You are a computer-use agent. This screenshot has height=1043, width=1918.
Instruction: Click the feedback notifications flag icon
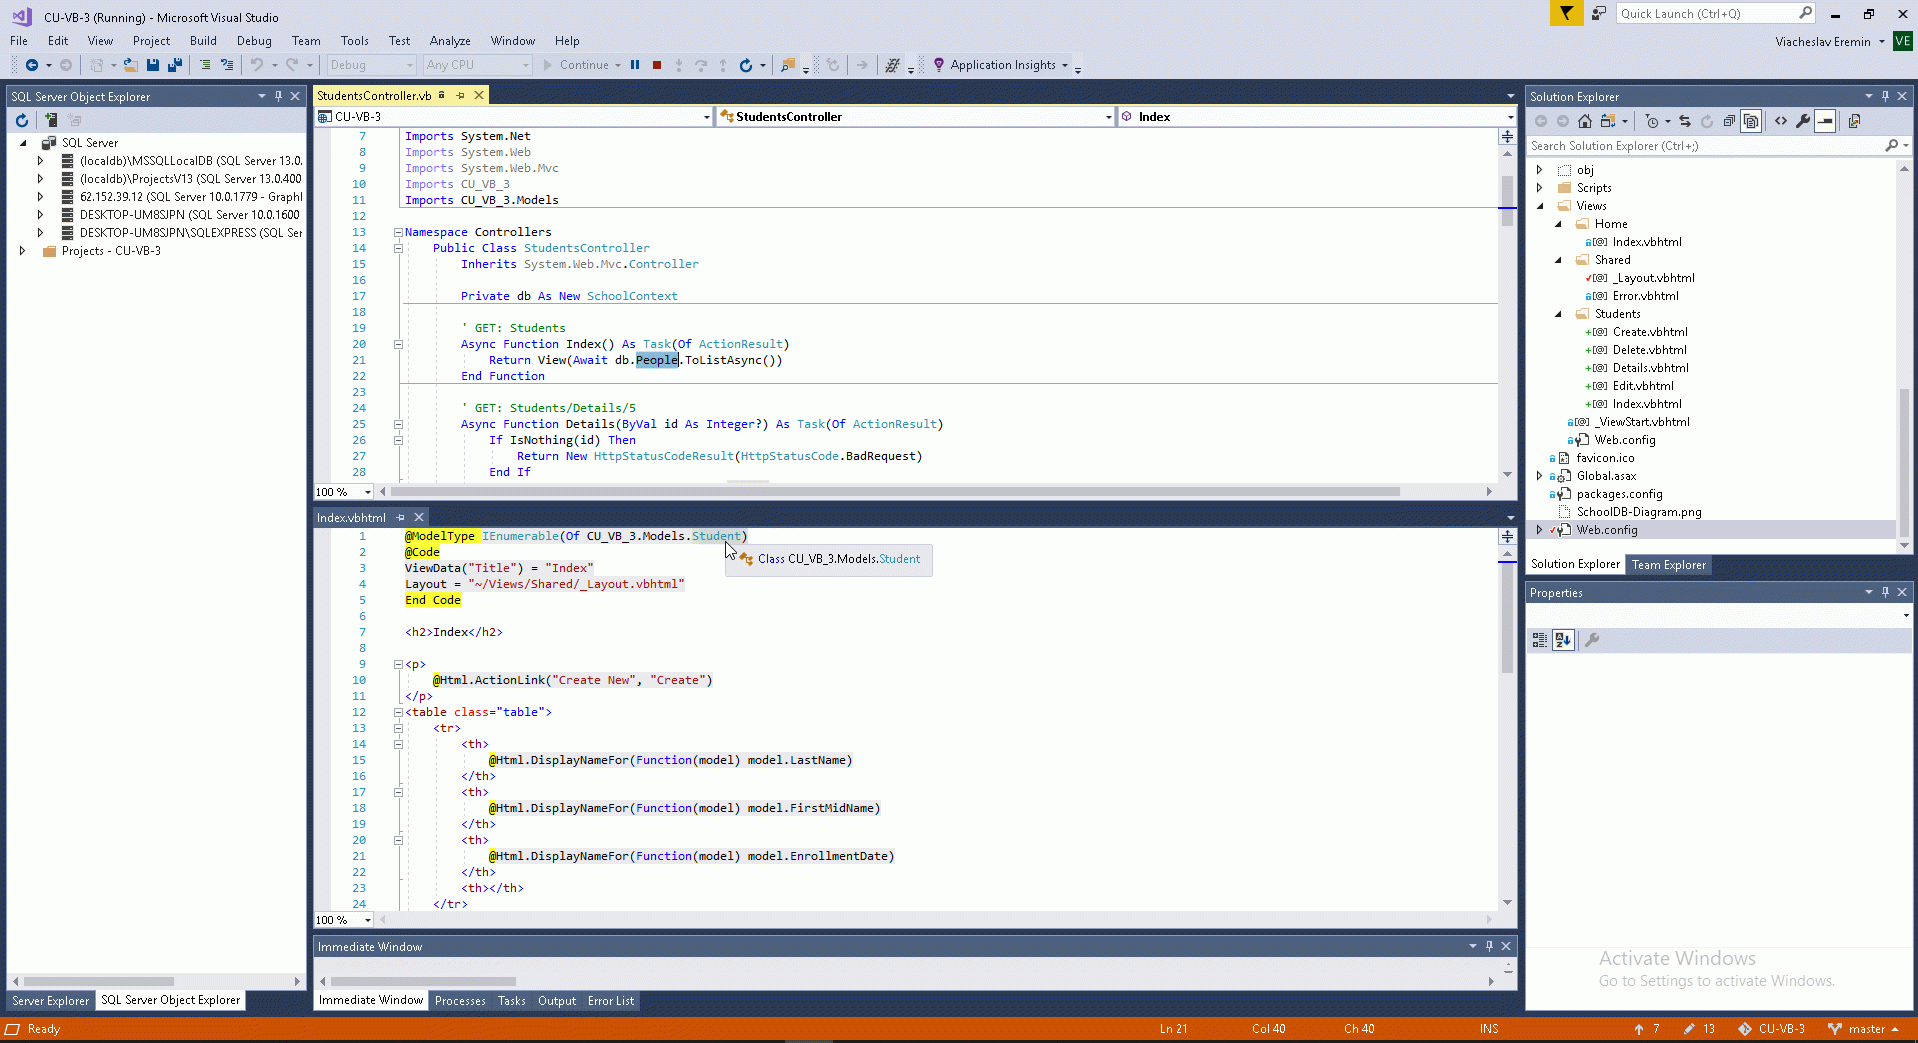[1566, 13]
